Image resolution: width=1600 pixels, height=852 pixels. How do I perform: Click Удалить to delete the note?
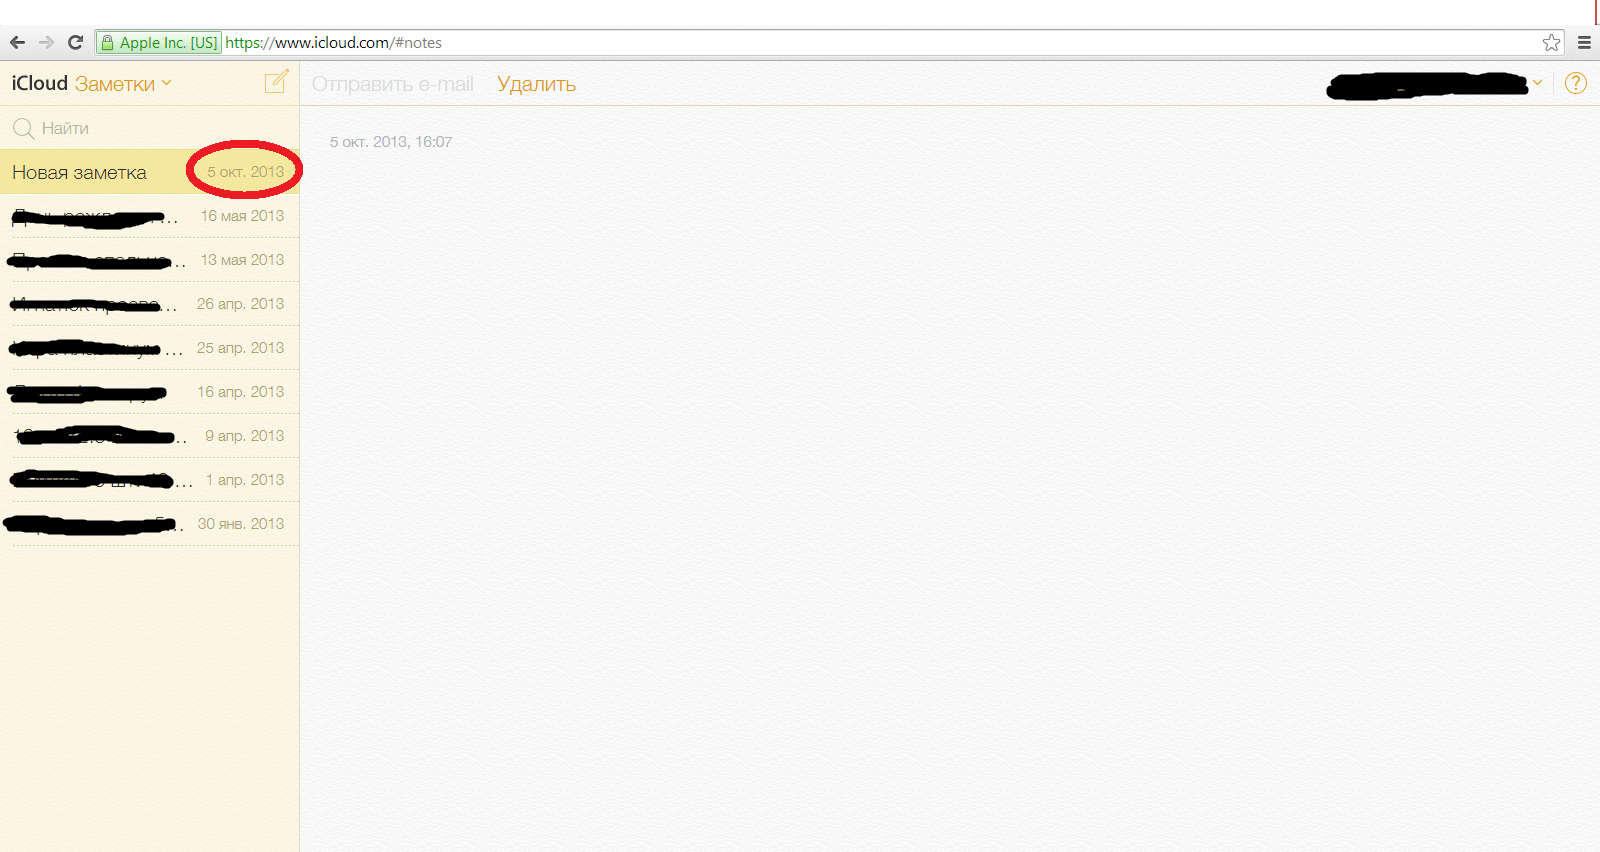pos(536,84)
